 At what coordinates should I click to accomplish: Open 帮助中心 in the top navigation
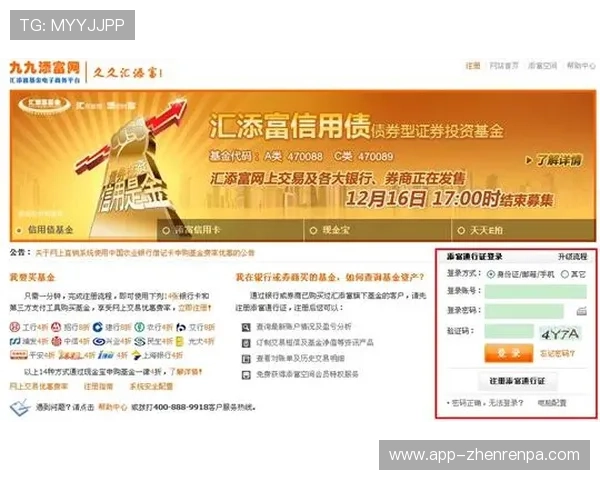click(x=581, y=65)
